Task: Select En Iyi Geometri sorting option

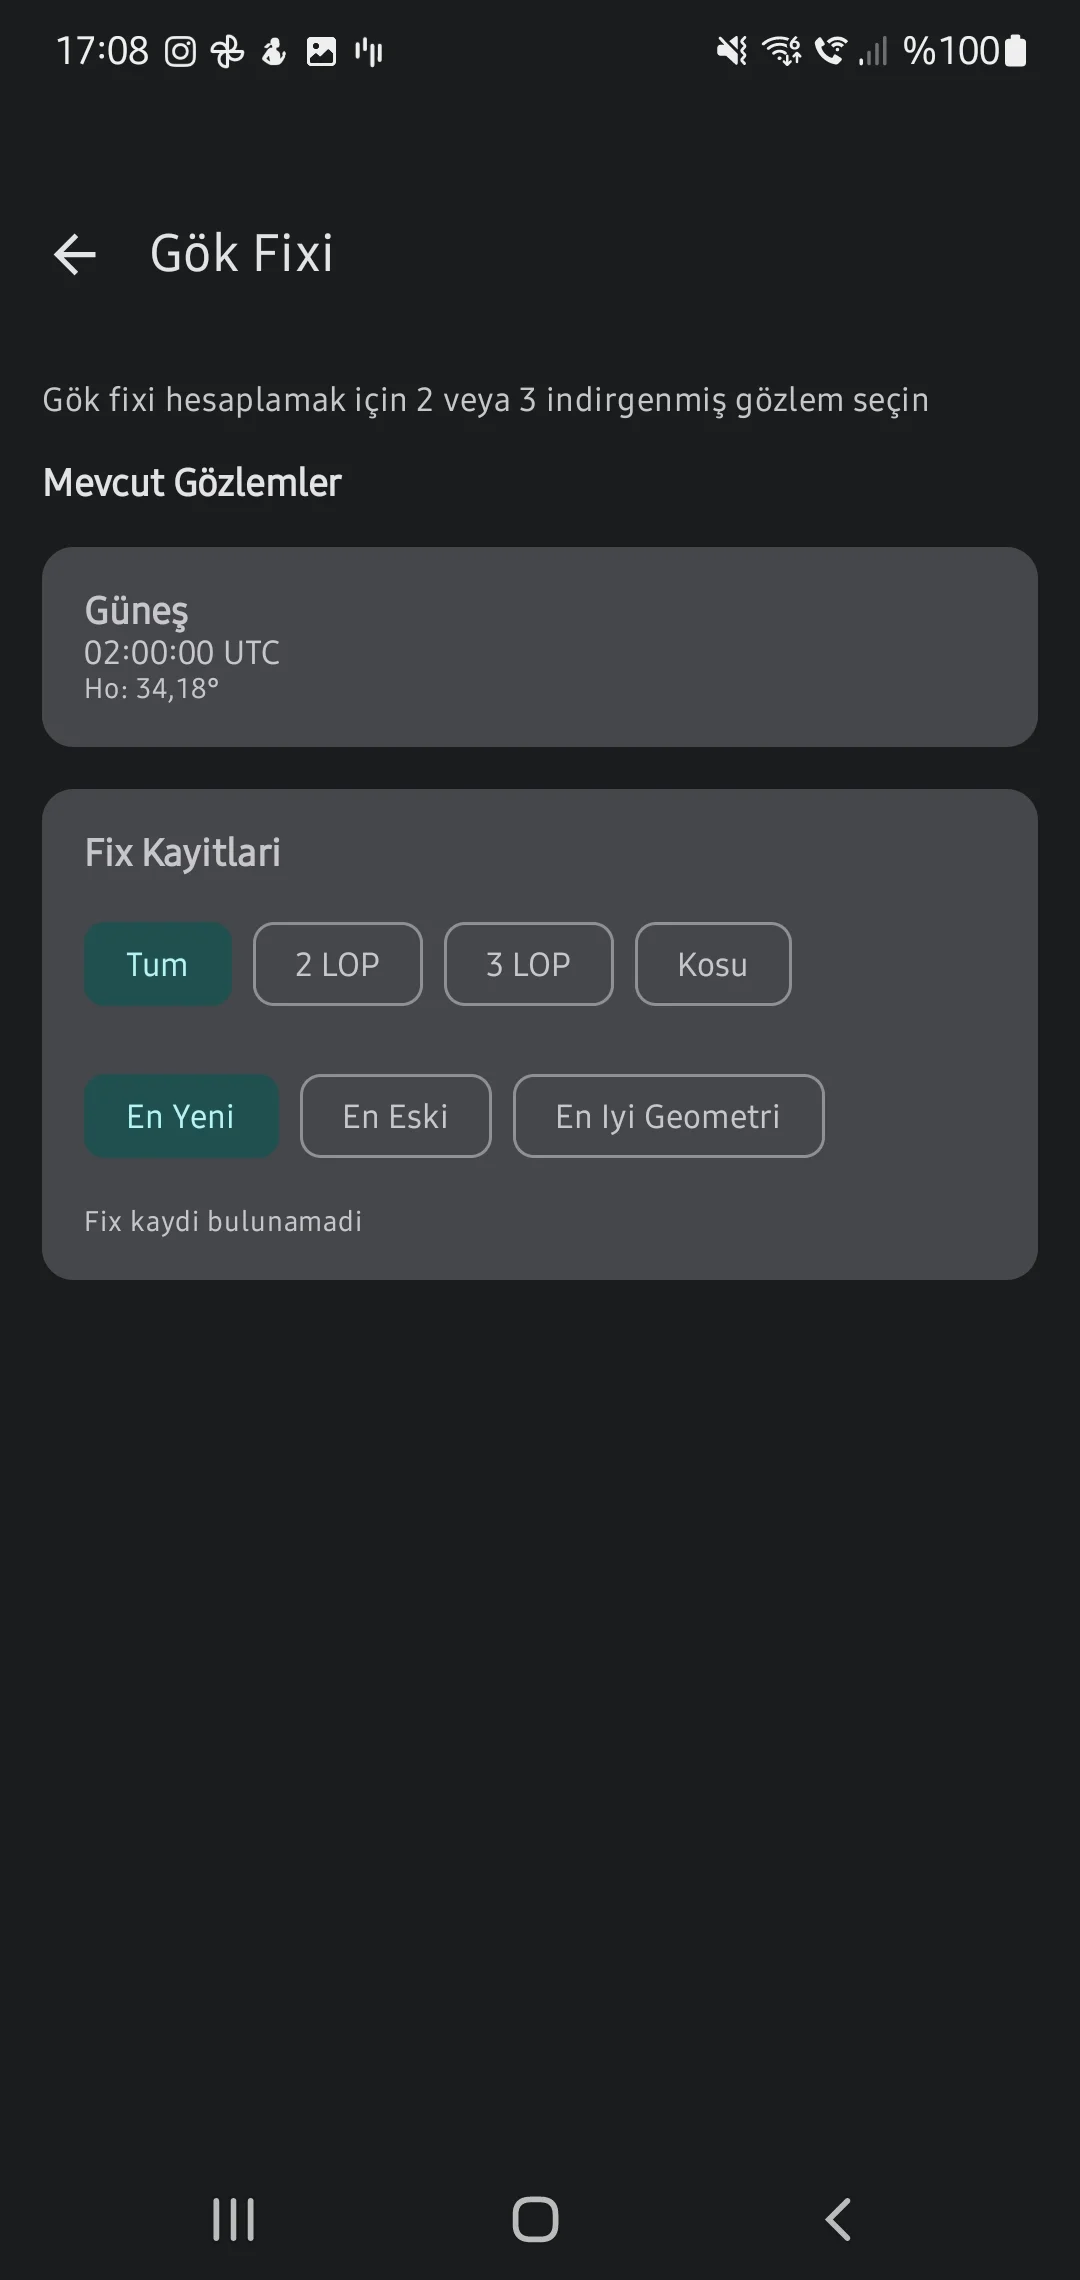Action: [x=668, y=1116]
